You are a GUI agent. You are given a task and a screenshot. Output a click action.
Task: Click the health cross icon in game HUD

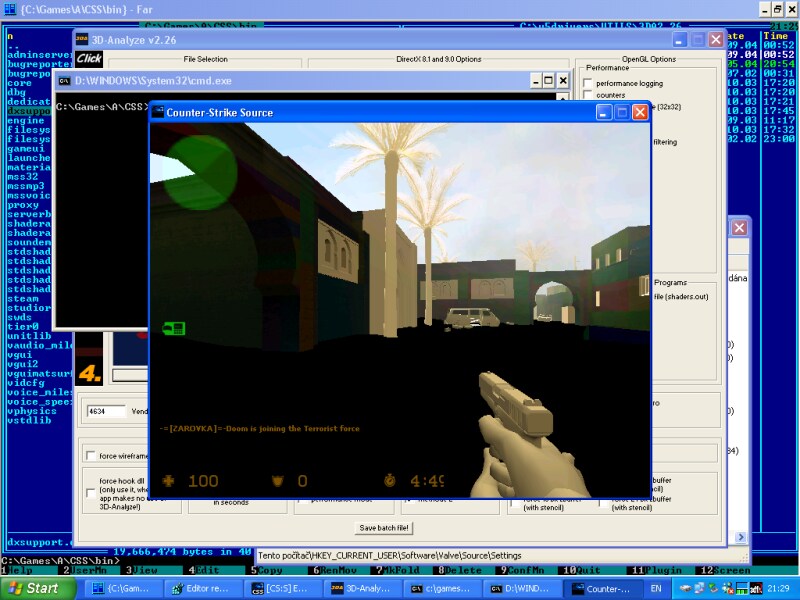[x=168, y=481]
